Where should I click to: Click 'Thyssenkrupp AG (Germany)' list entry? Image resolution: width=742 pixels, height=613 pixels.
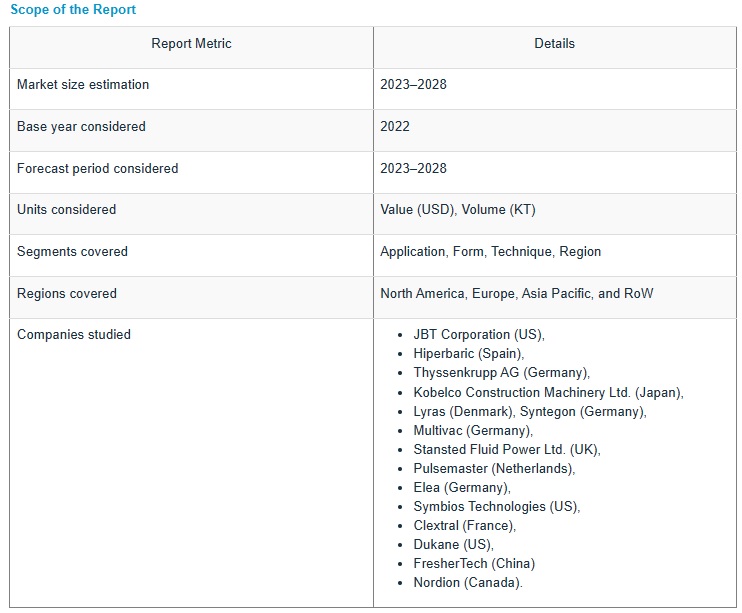[x=500, y=373]
